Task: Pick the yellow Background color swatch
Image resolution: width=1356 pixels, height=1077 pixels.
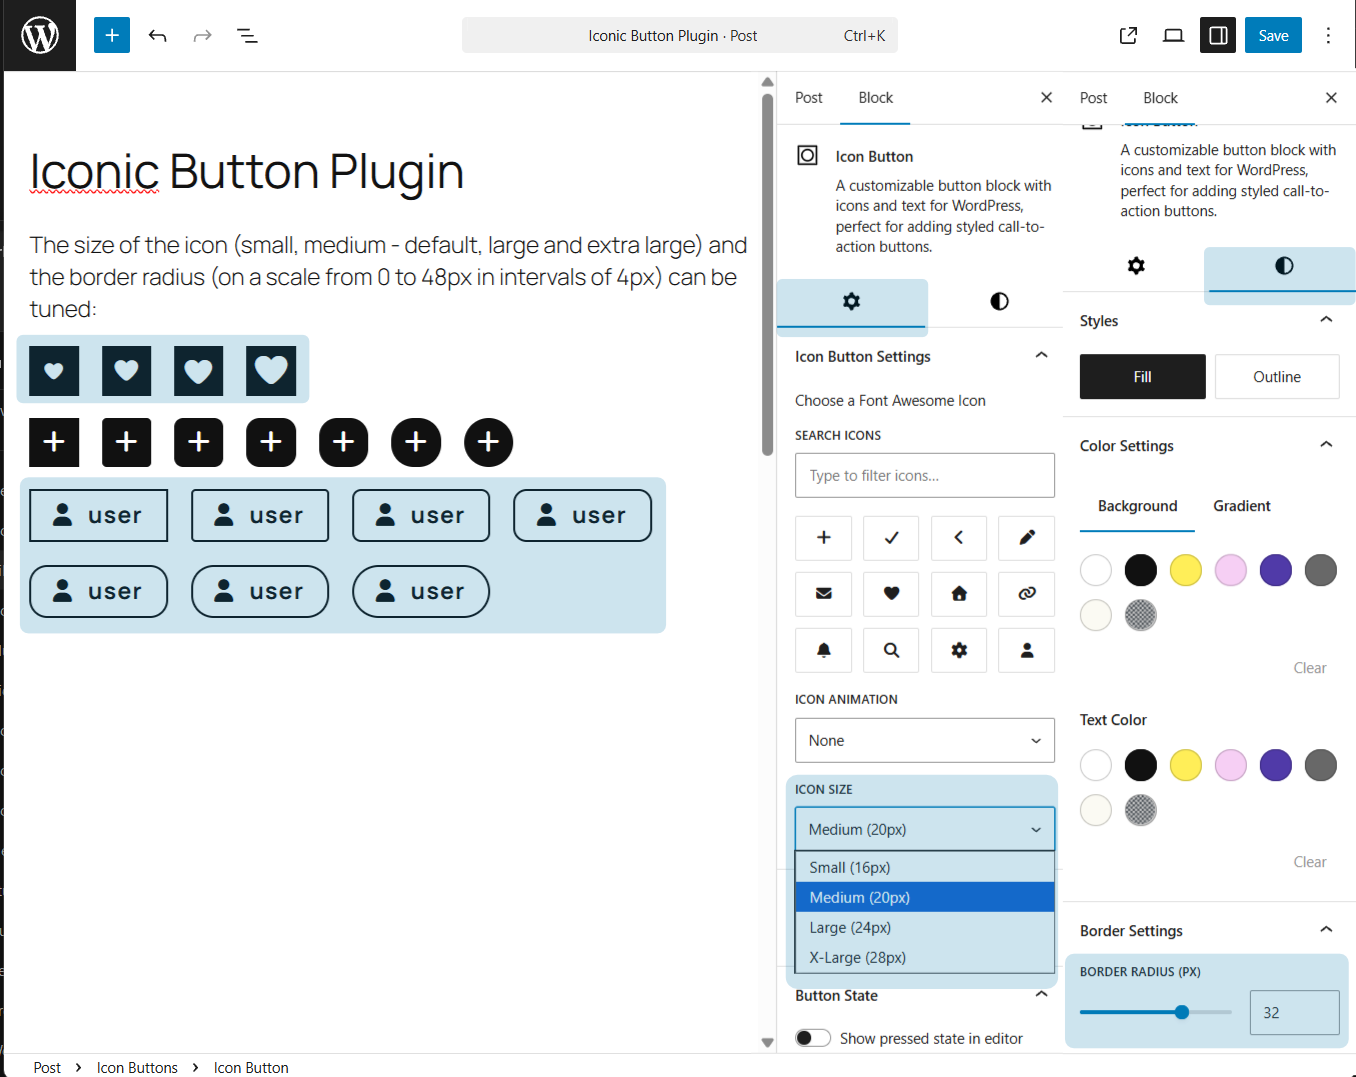Action: (1186, 571)
